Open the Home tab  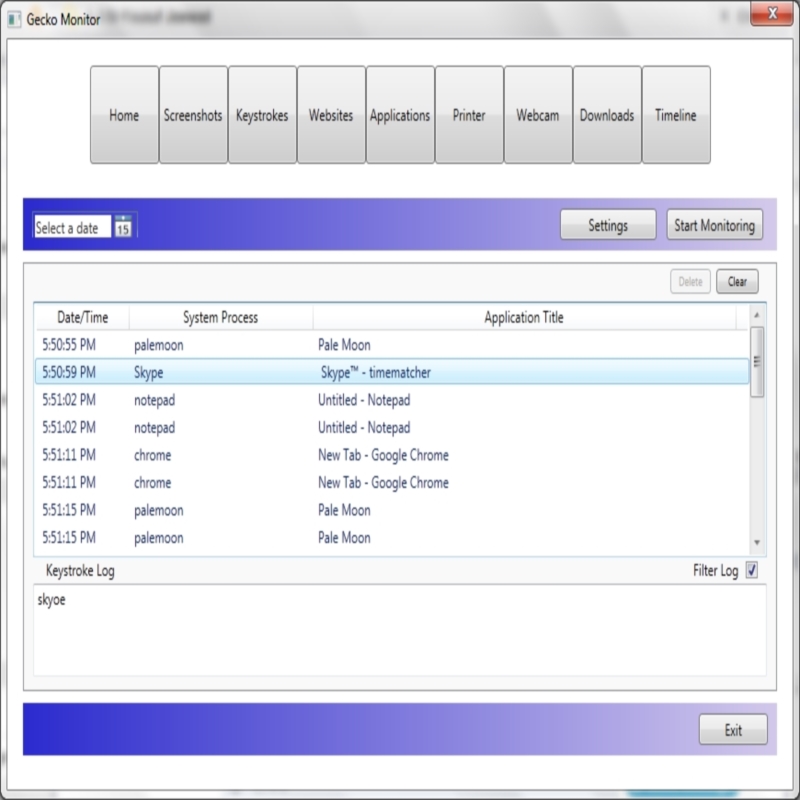point(124,115)
